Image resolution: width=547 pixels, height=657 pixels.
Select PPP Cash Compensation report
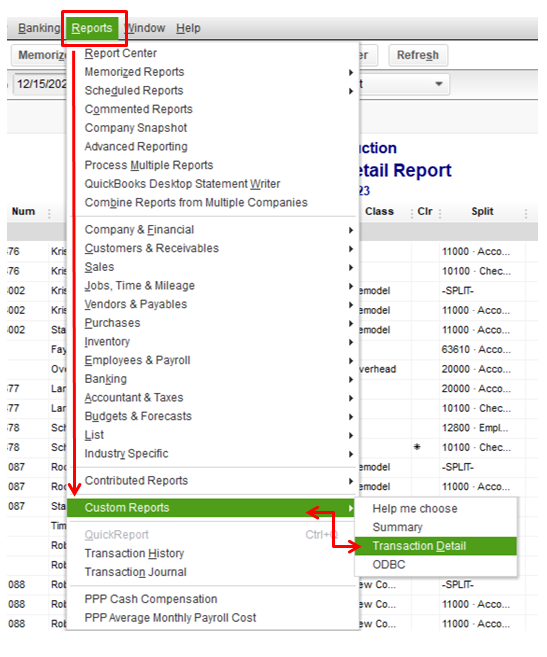[213, 599]
